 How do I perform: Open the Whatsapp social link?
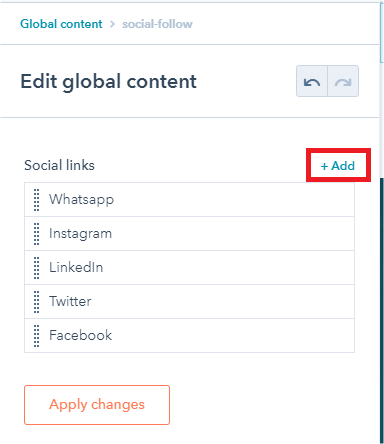tap(189, 199)
